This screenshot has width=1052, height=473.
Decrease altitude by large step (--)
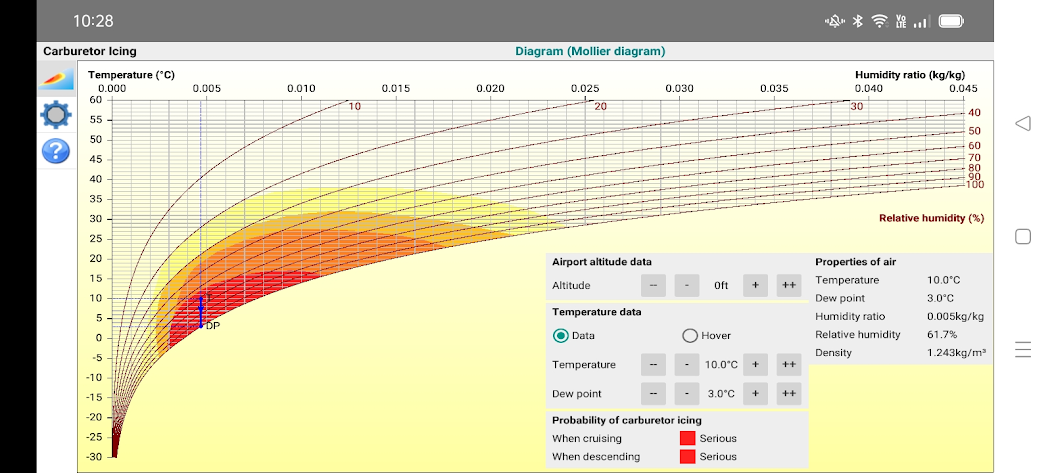[653, 285]
